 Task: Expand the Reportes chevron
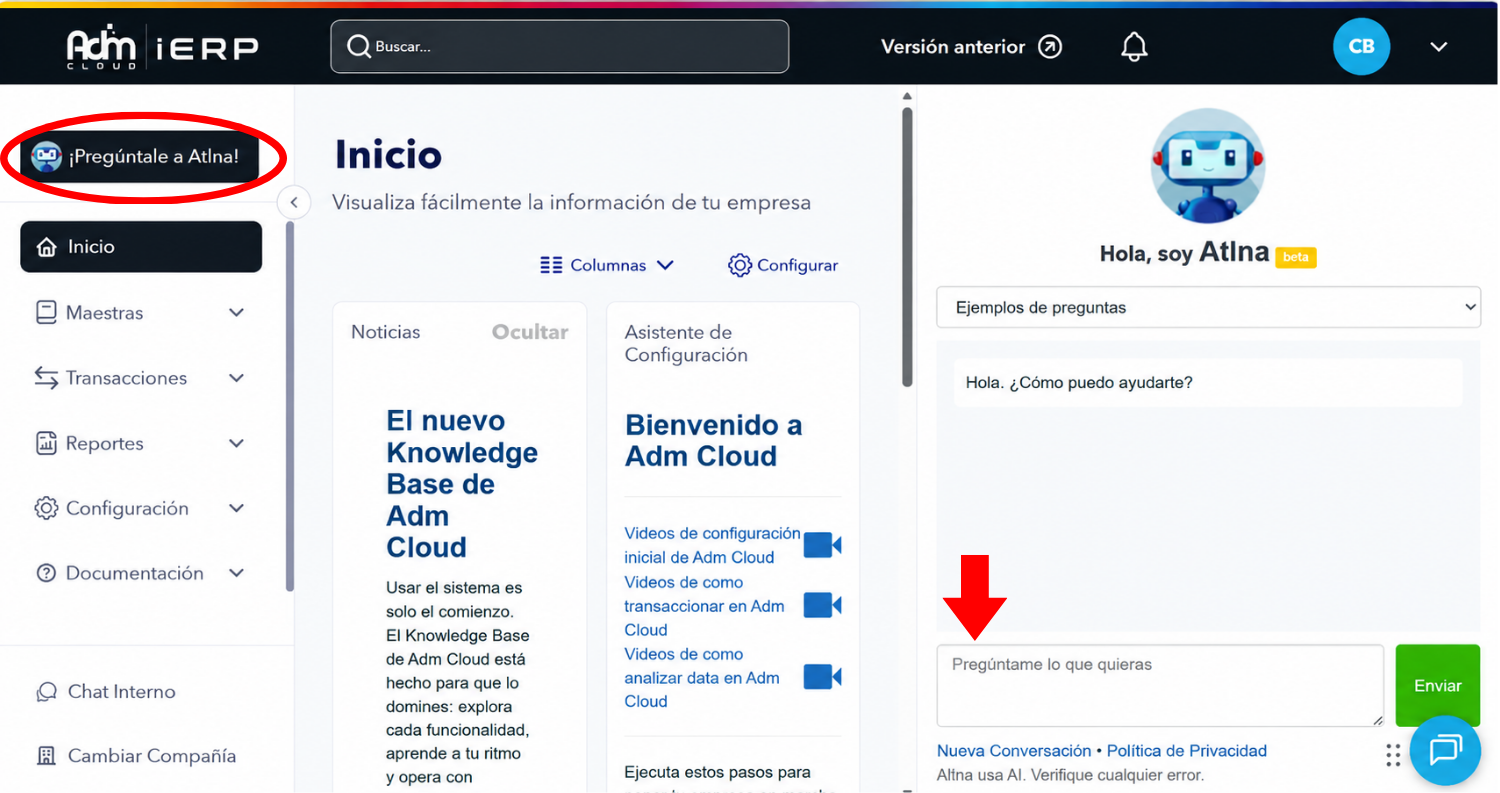point(237,443)
